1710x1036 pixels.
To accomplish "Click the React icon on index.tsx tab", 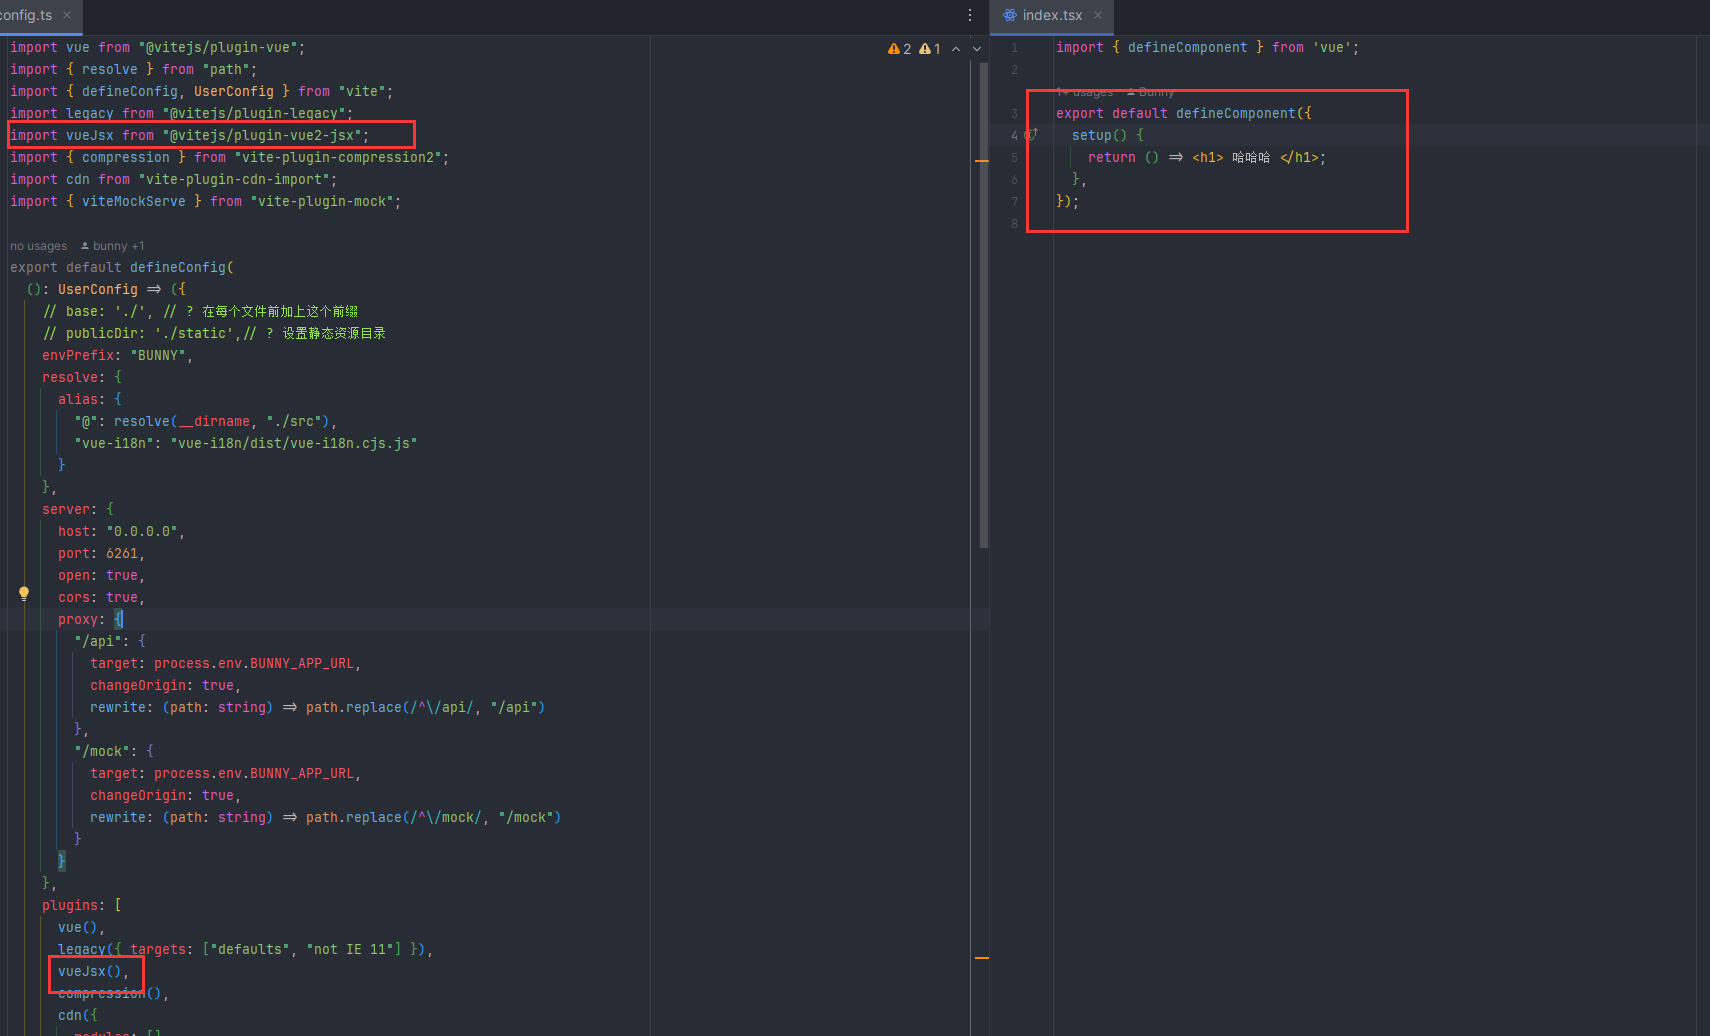I will [1010, 15].
